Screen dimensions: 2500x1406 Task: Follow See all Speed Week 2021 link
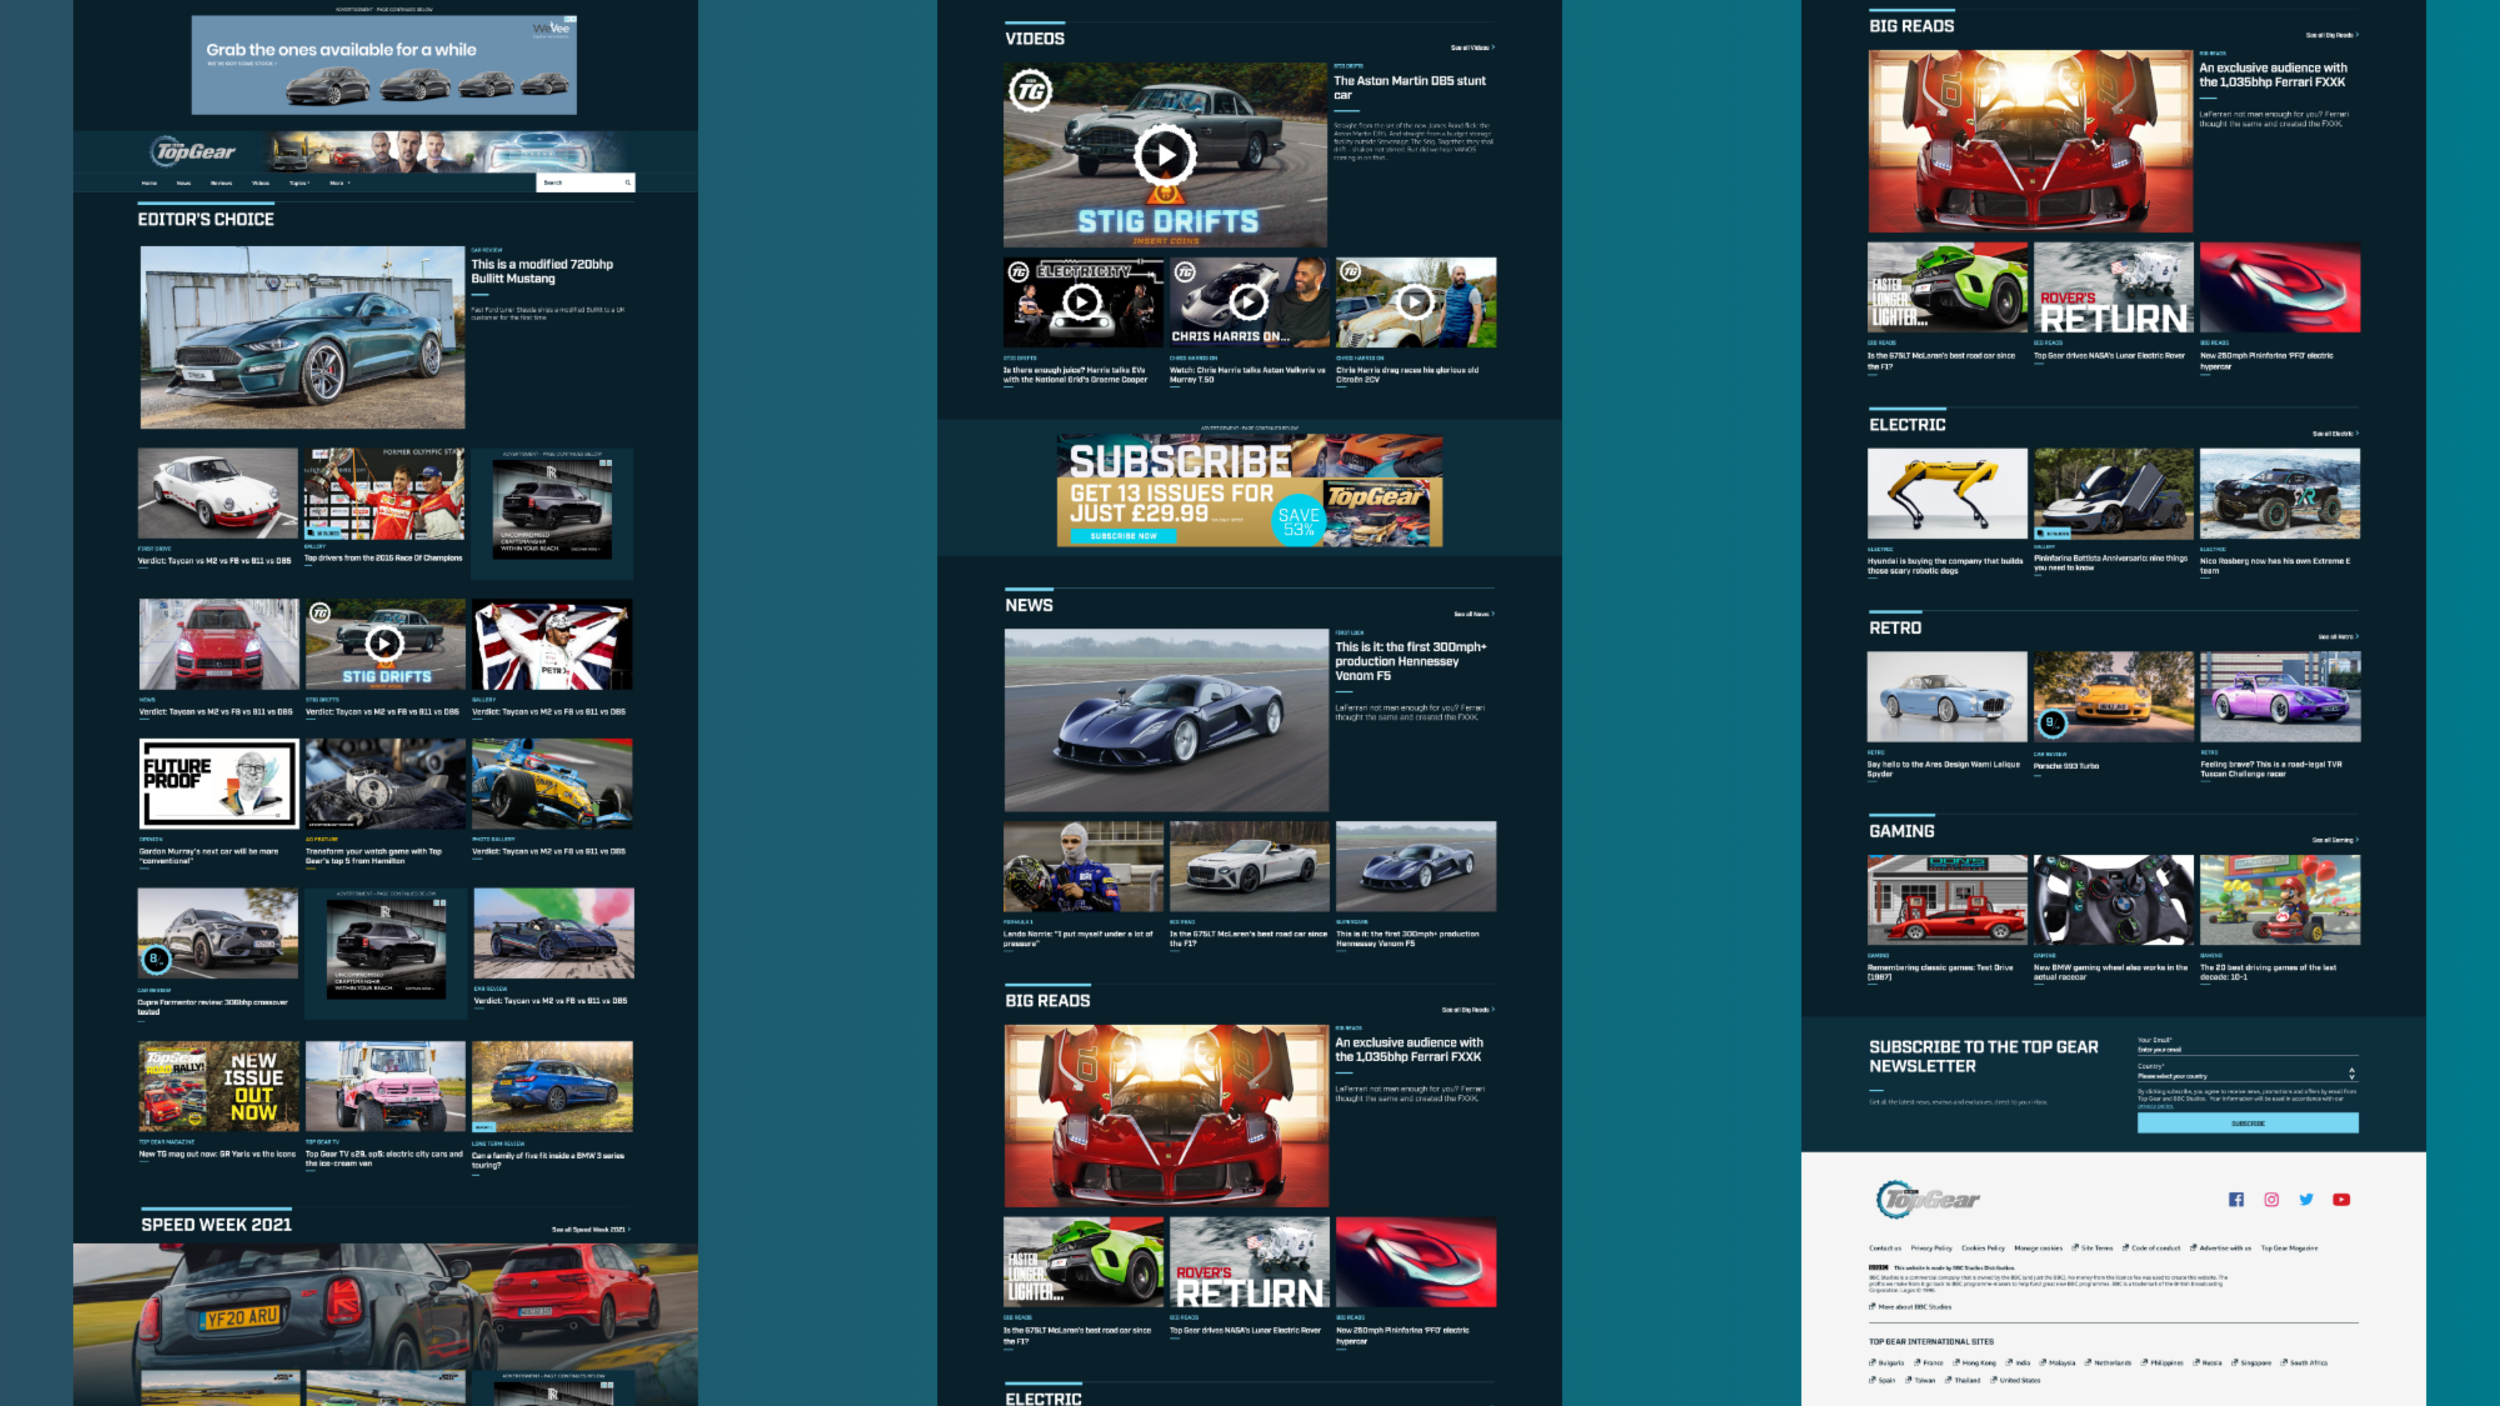pos(592,1229)
